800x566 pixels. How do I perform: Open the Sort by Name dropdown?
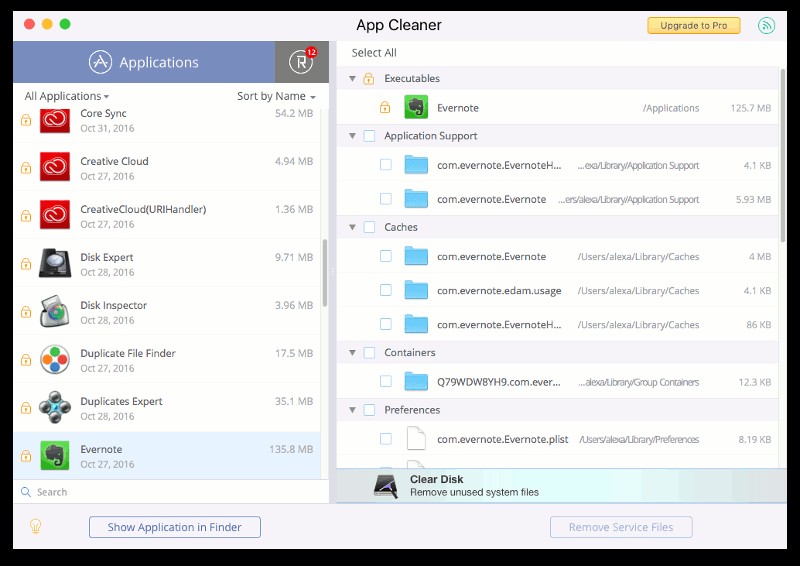276,96
